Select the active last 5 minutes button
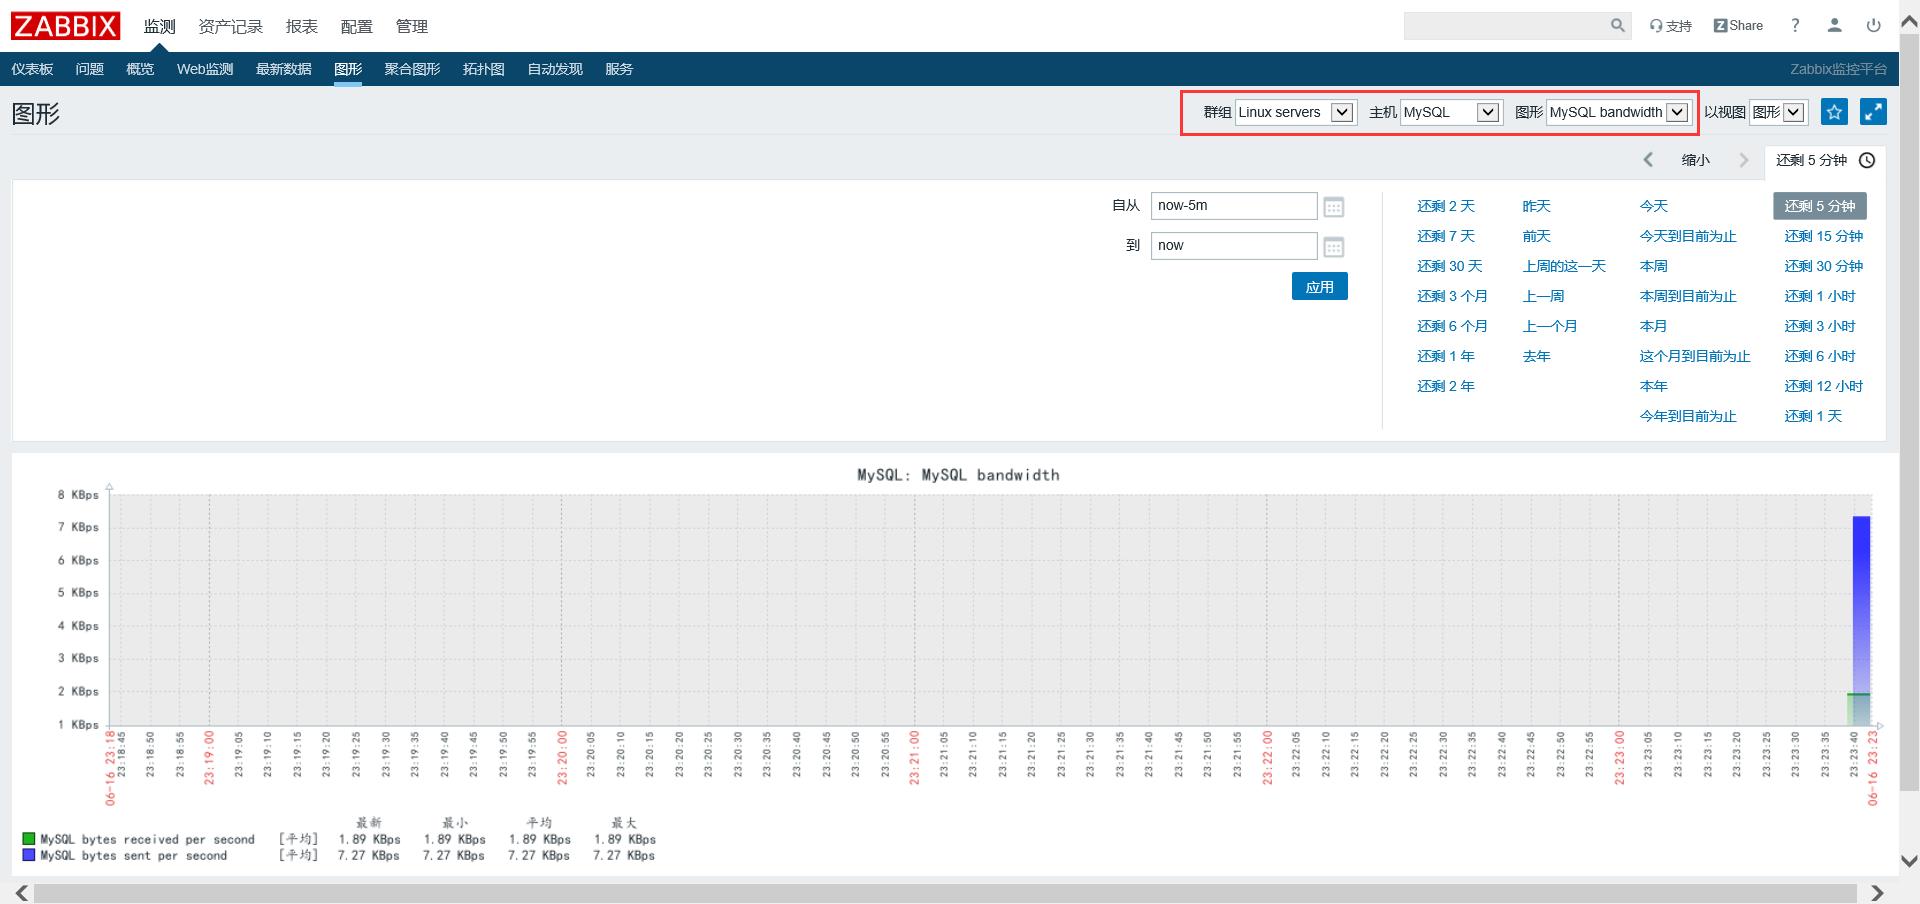1920x904 pixels. point(1819,206)
